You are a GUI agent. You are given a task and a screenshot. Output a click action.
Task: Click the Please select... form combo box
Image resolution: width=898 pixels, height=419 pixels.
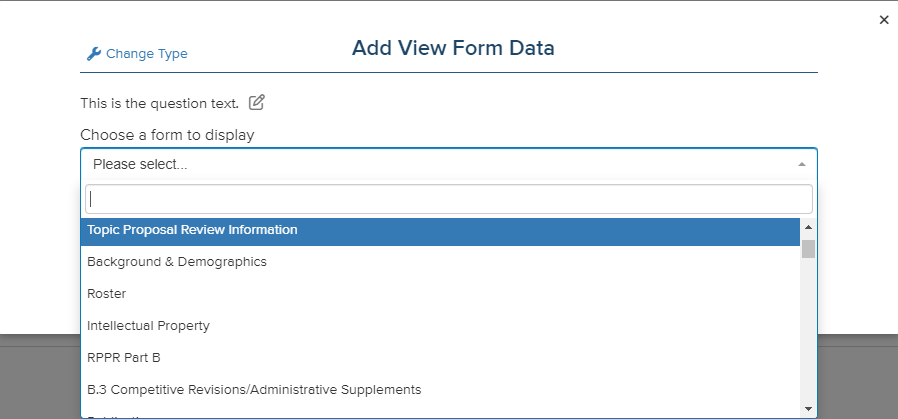click(x=449, y=164)
